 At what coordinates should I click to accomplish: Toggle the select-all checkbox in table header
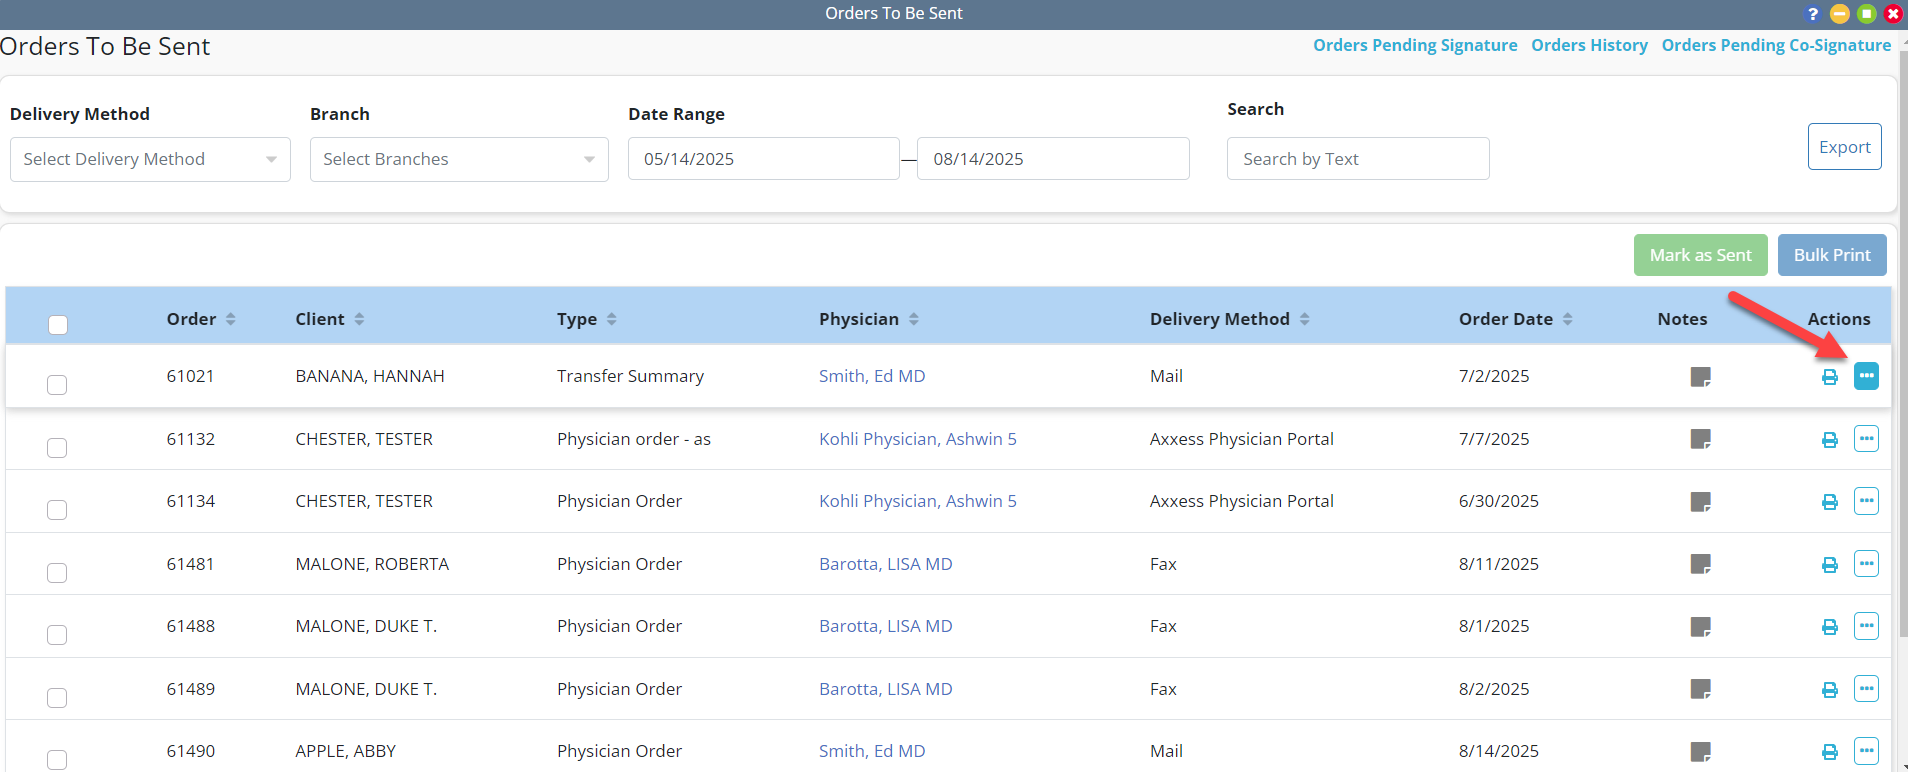[x=58, y=324]
